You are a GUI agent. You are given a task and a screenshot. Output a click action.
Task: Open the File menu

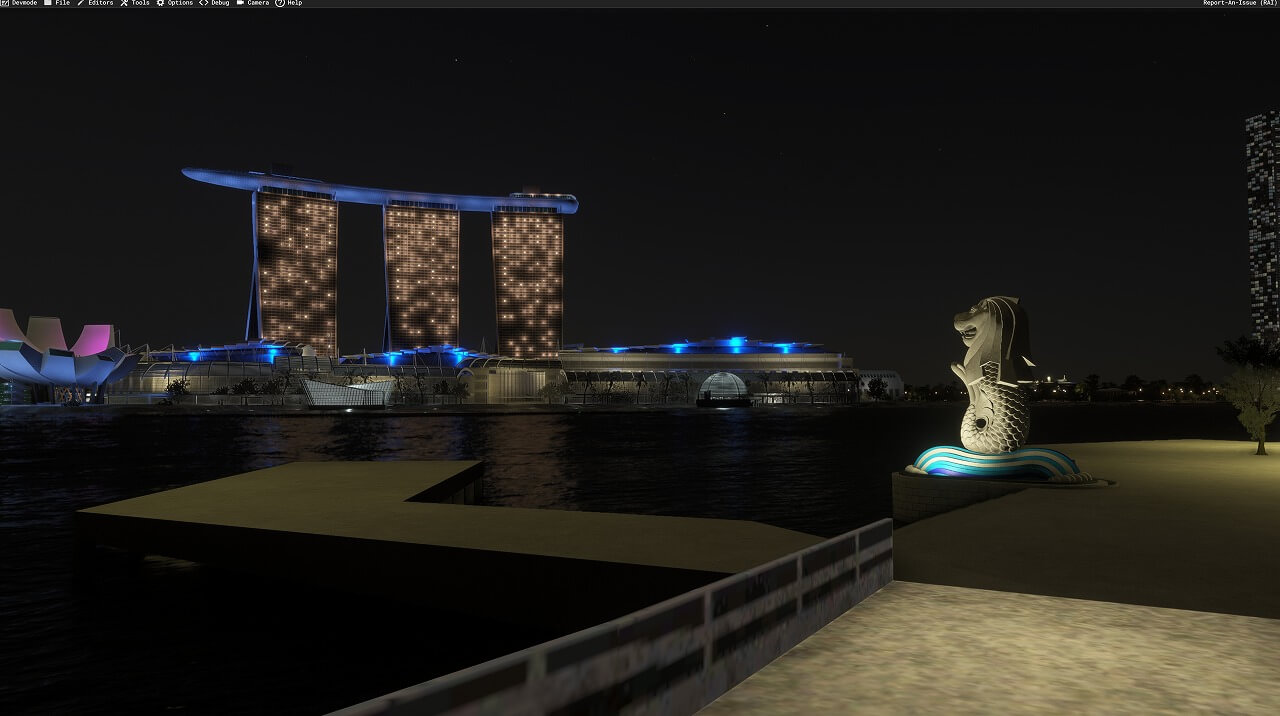[57, 3]
